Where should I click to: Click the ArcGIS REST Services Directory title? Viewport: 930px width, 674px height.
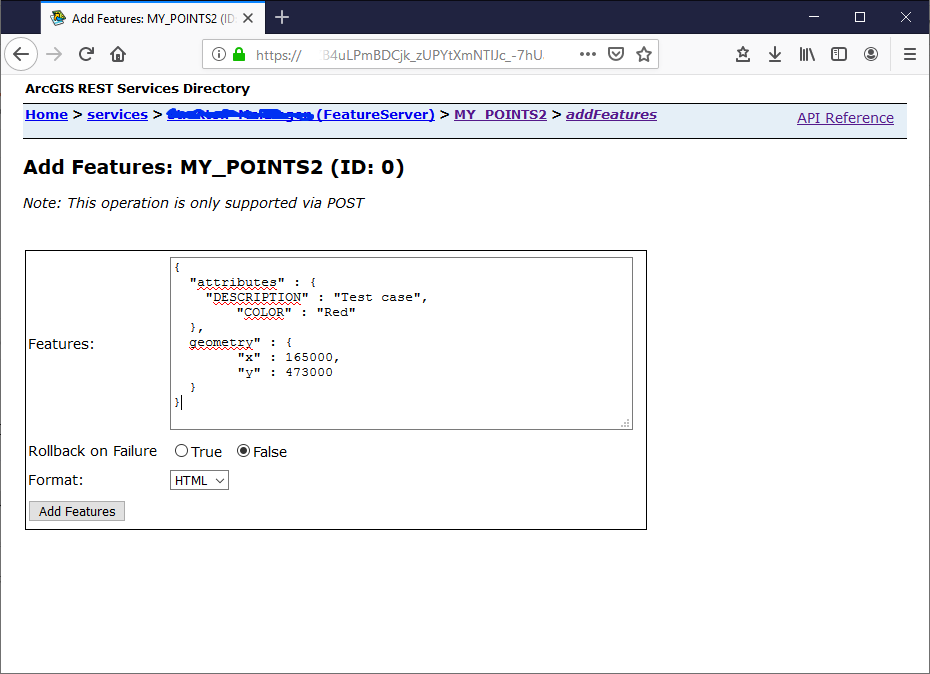(x=138, y=88)
